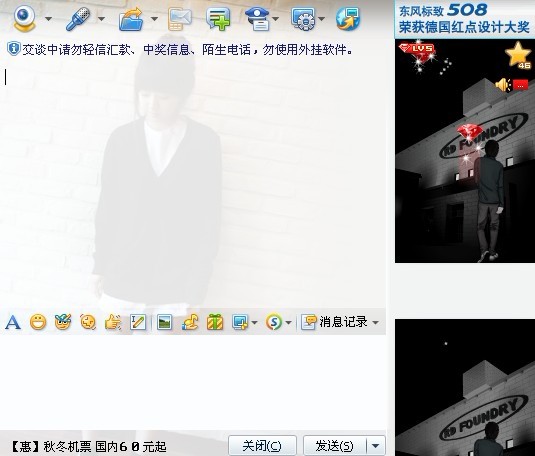Open the handwriting notepad pencil icon

(138, 322)
